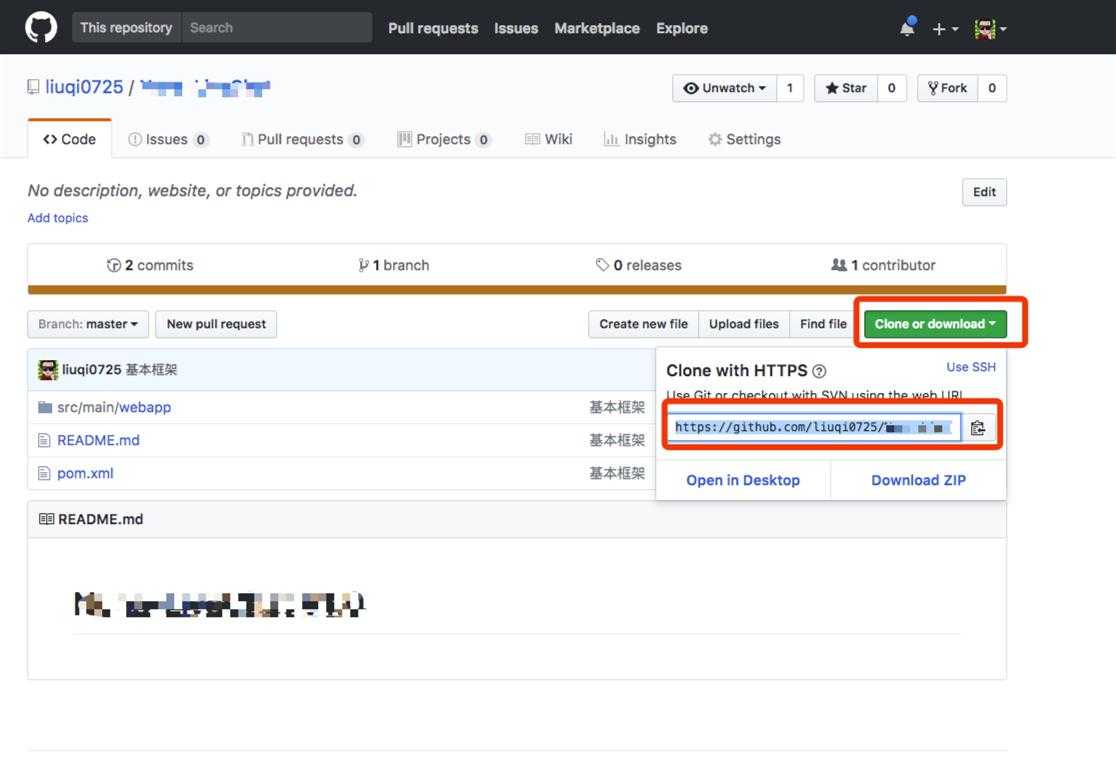The height and width of the screenshot is (770, 1116).
Task: View the 1 branch list
Action: click(394, 265)
